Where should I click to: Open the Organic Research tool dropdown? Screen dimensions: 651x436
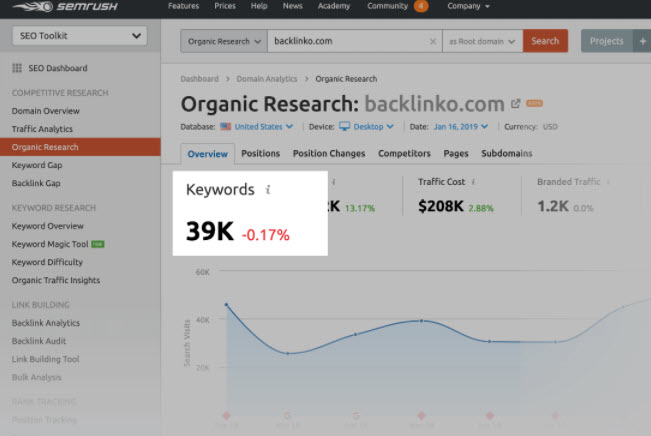224,41
